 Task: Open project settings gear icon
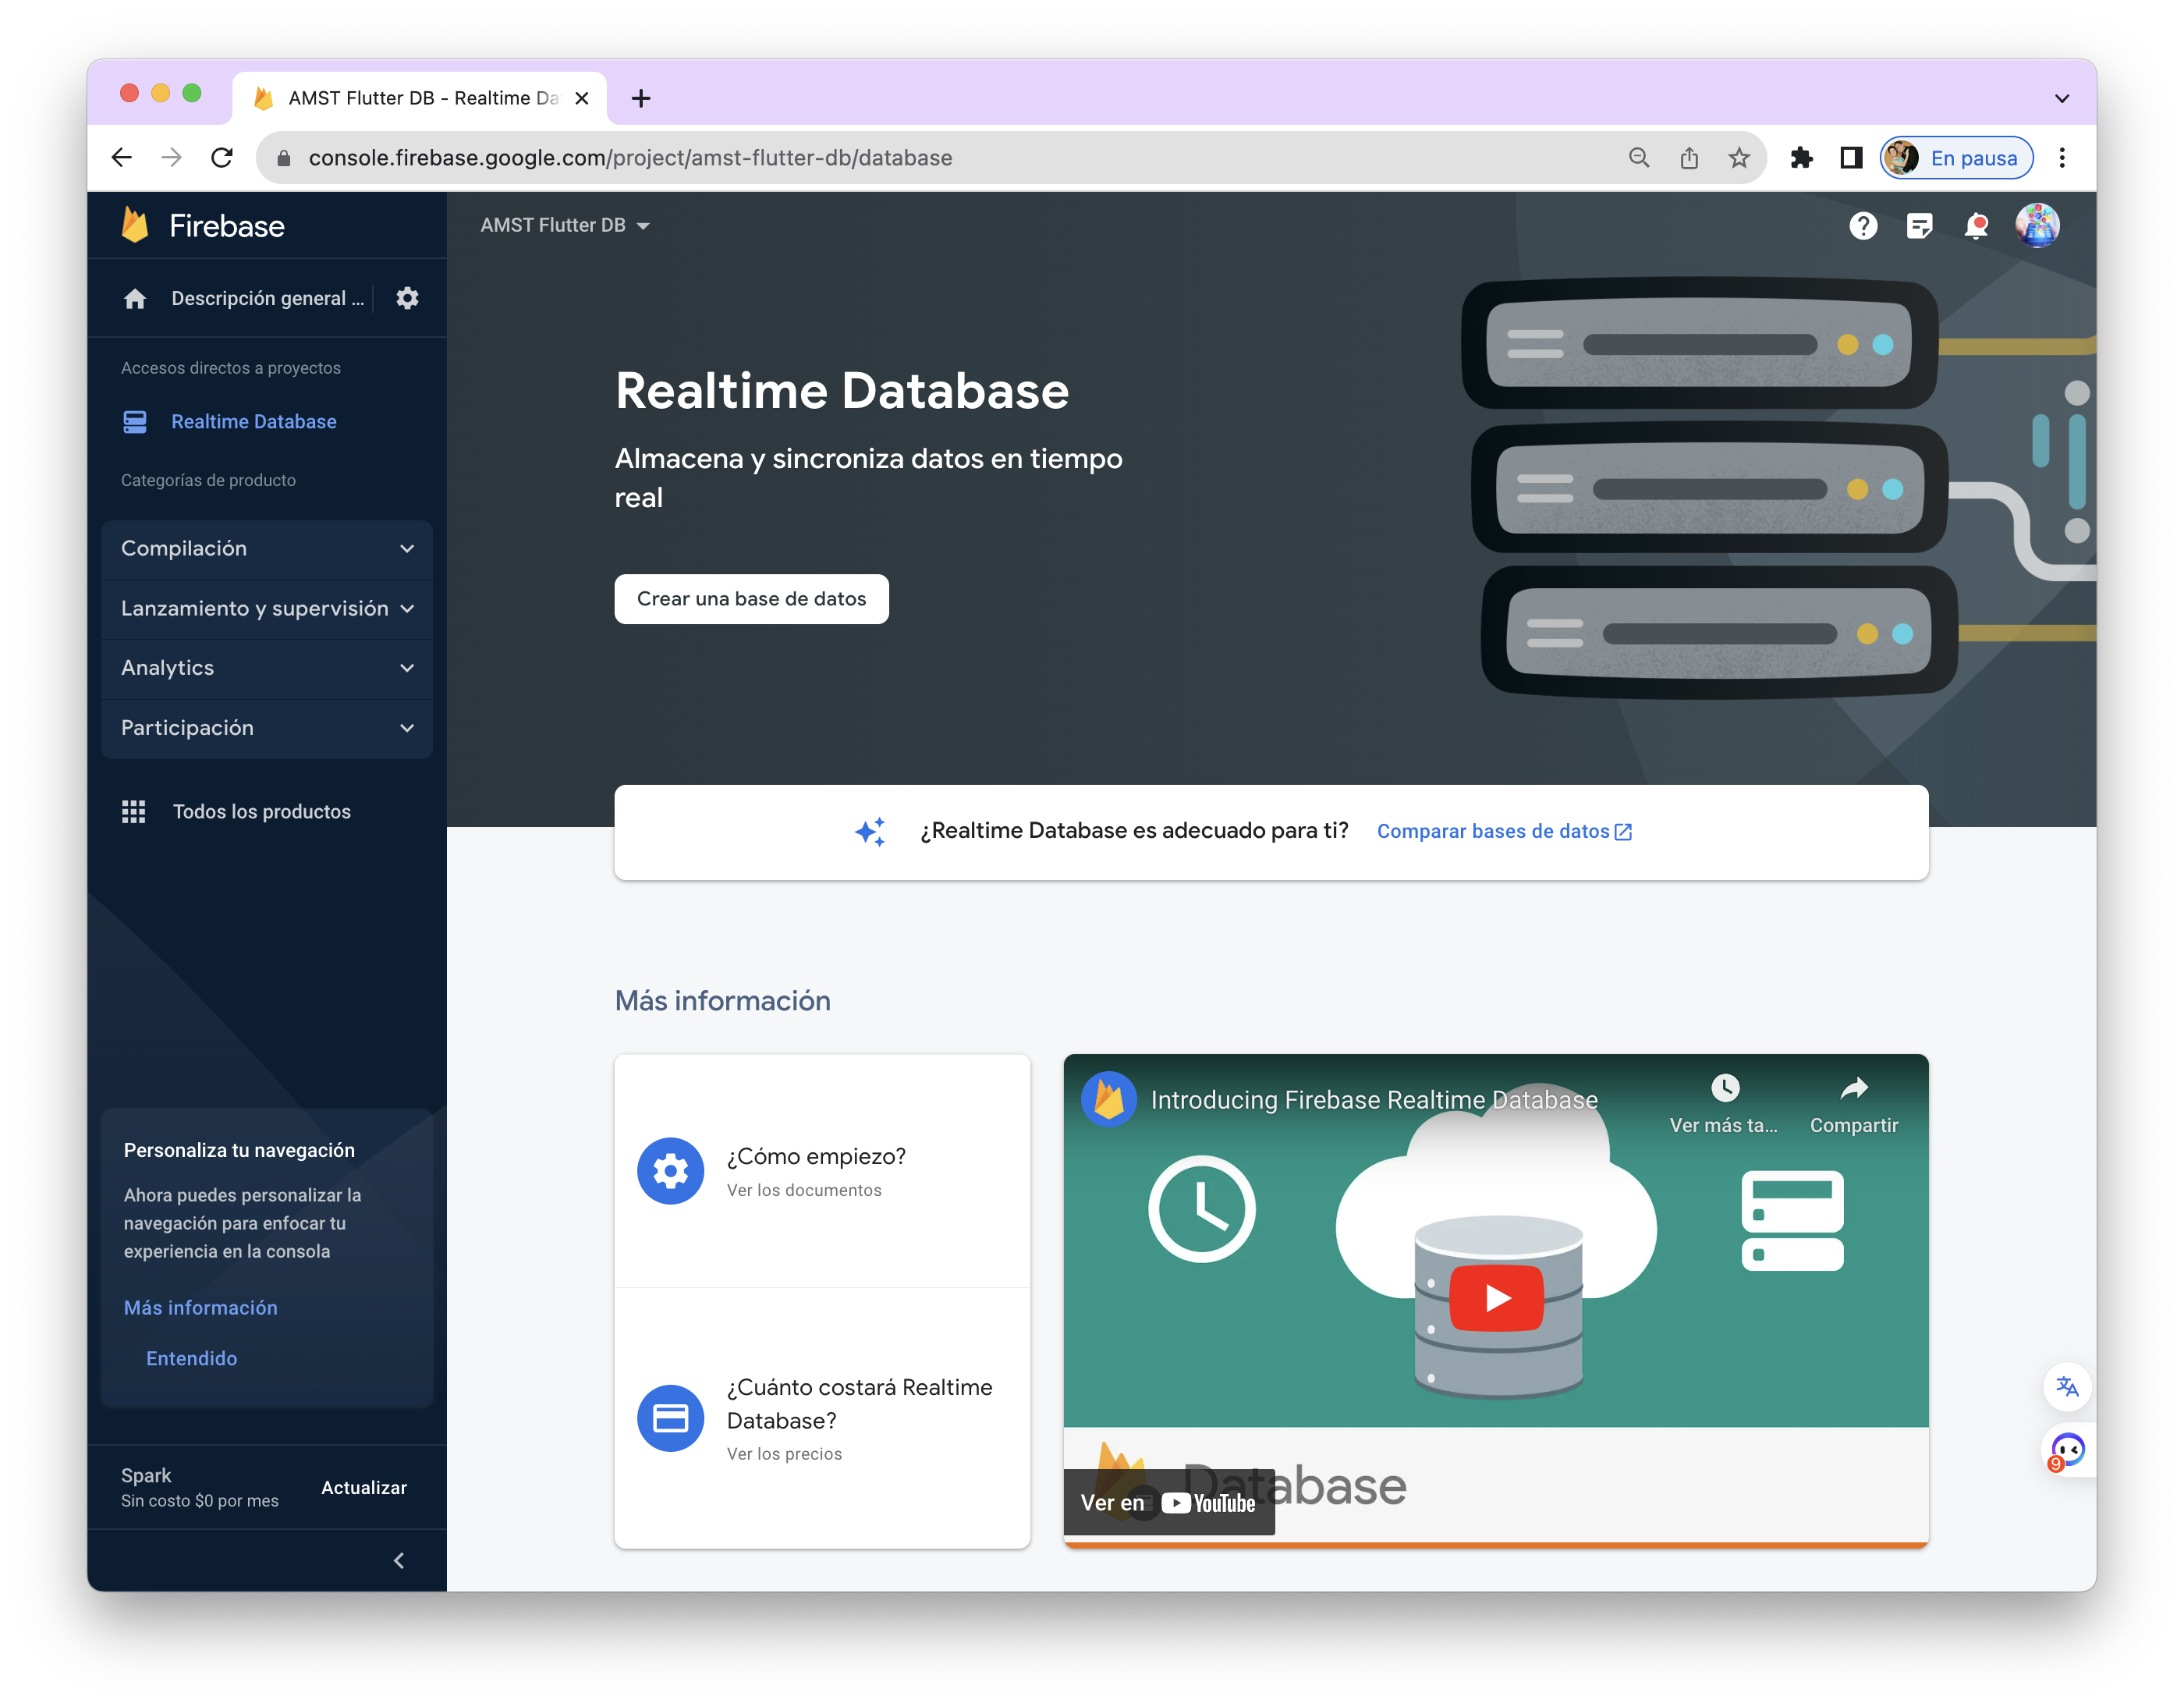[407, 298]
